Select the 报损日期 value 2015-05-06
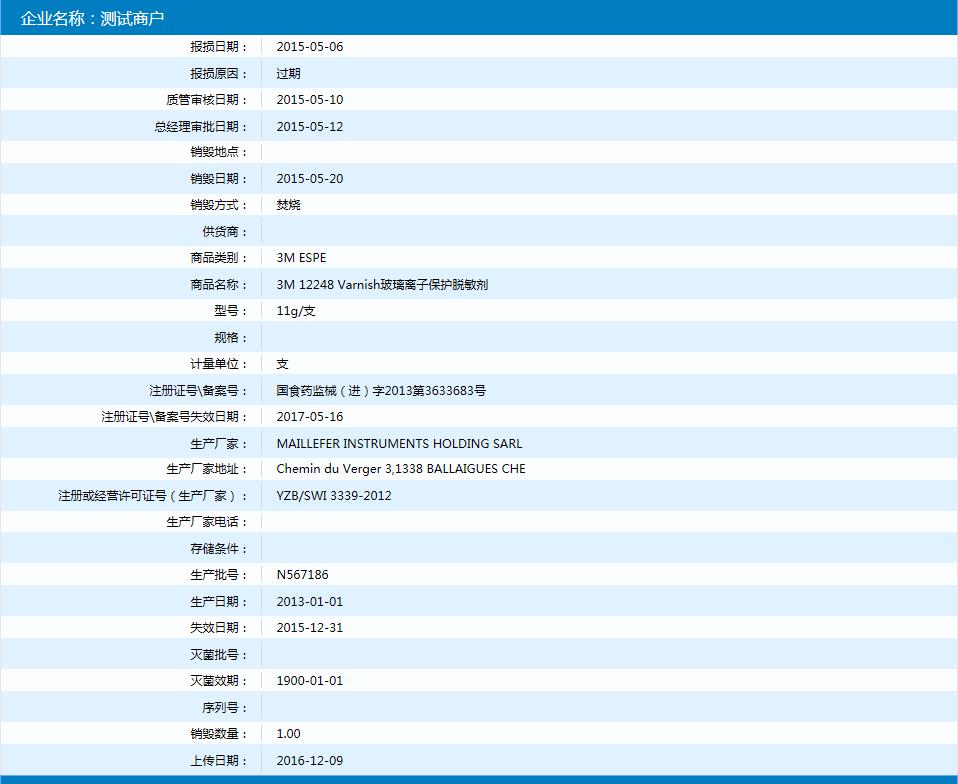958x784 pixels. coord(310,46)
